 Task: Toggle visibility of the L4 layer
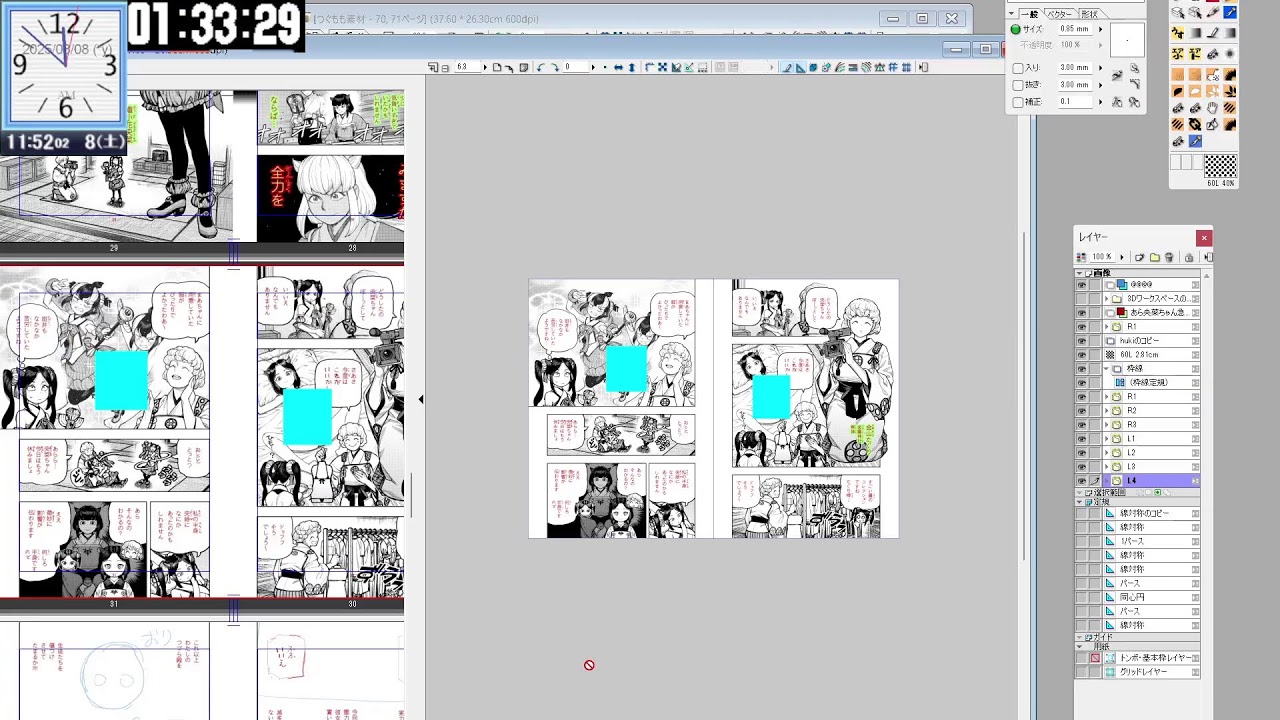pyautogui.click(x=1081, y=481)
